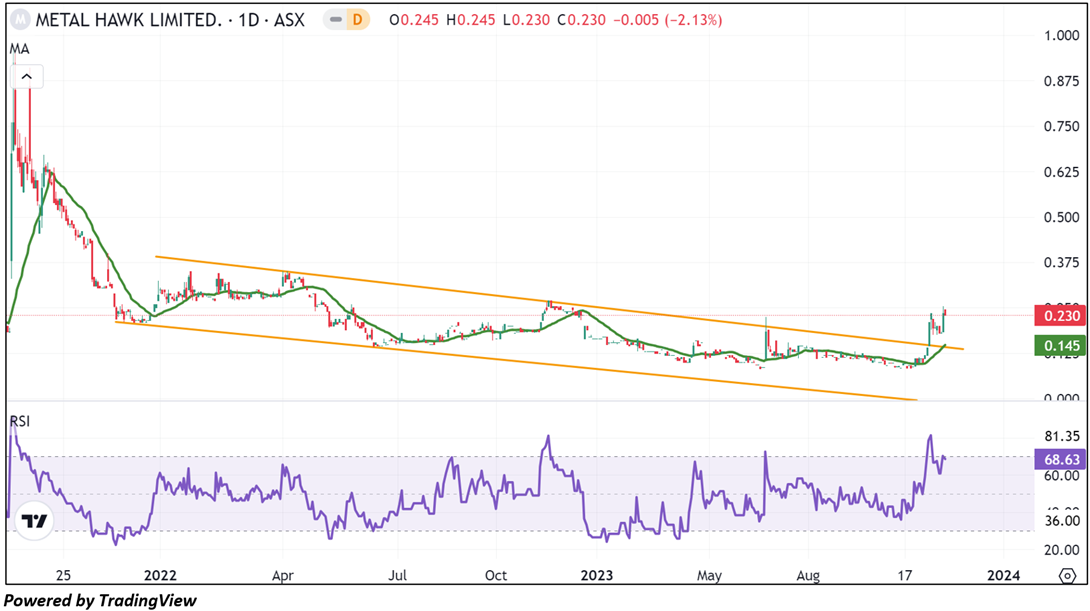Image resolution: width=1090 pixels, height=611 pixels.
Task: Click the 0.875 price scale label
Action: click(x=1061, y=81)
